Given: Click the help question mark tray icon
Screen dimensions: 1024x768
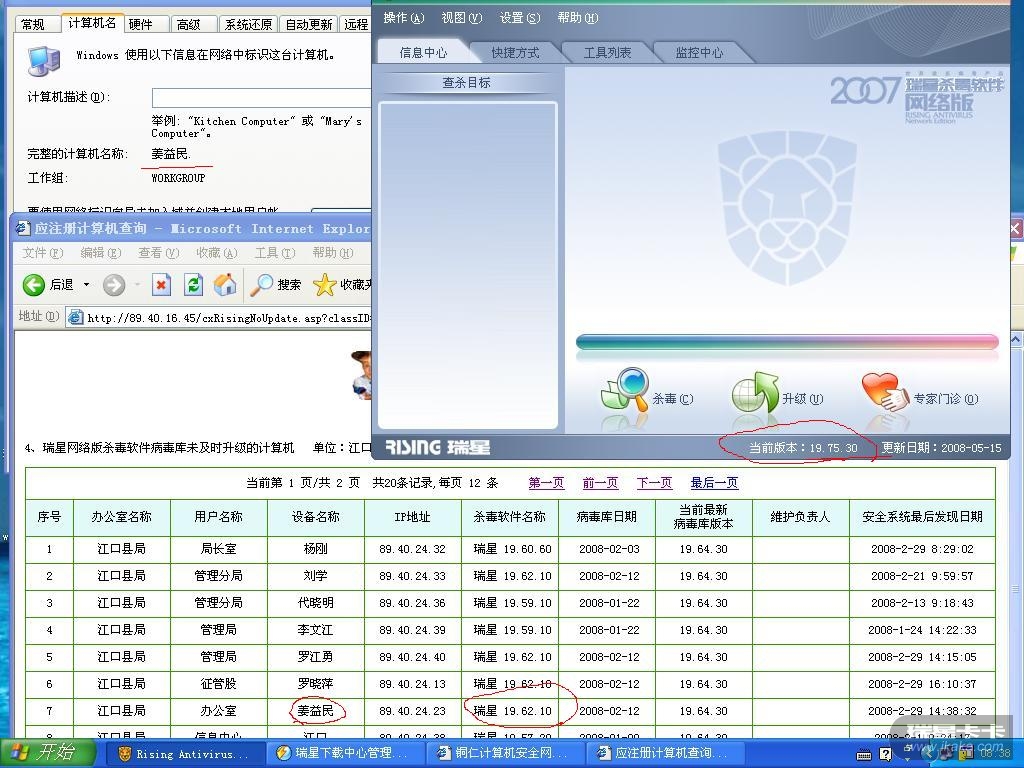Looking at the screenshot, I should pos(886,754).
